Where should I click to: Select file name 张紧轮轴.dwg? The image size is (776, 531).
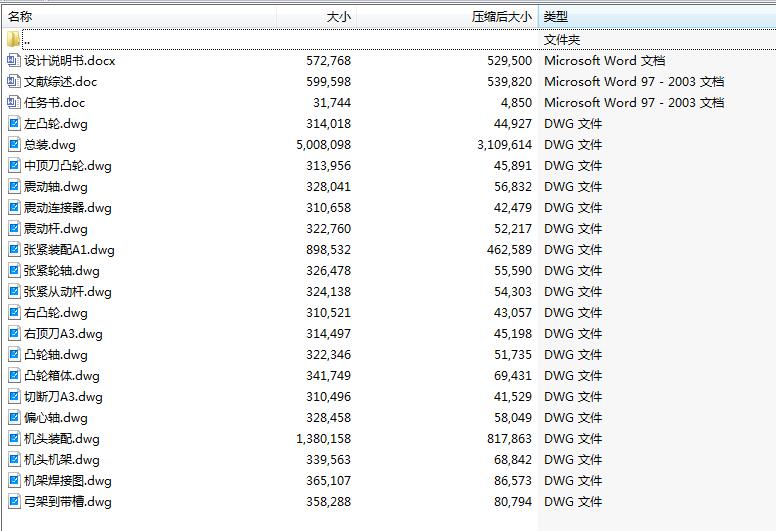[x=62, y=271]
